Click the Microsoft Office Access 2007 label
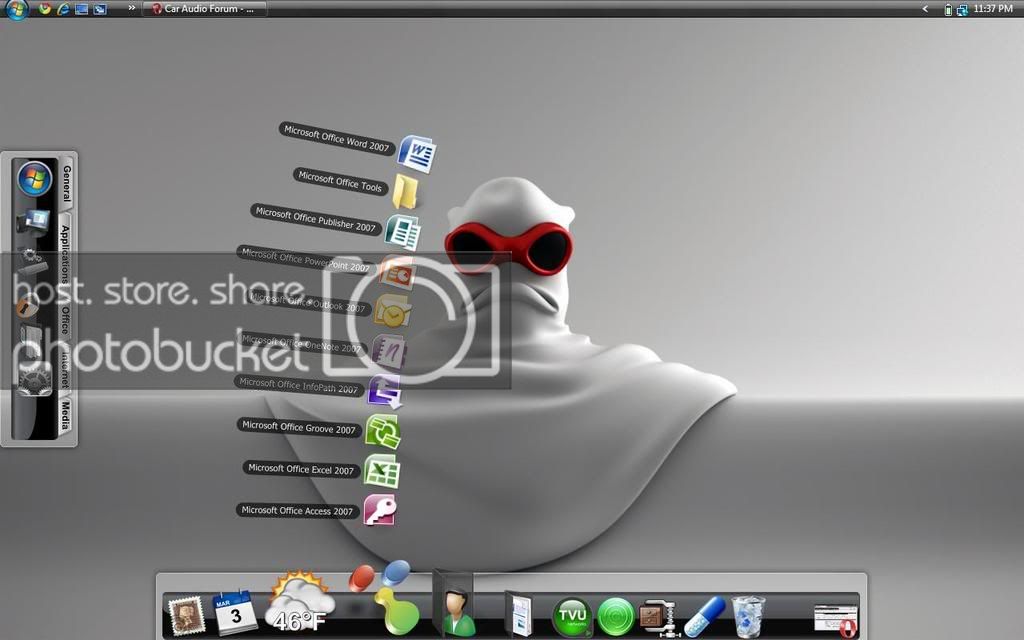 (297, 511)
